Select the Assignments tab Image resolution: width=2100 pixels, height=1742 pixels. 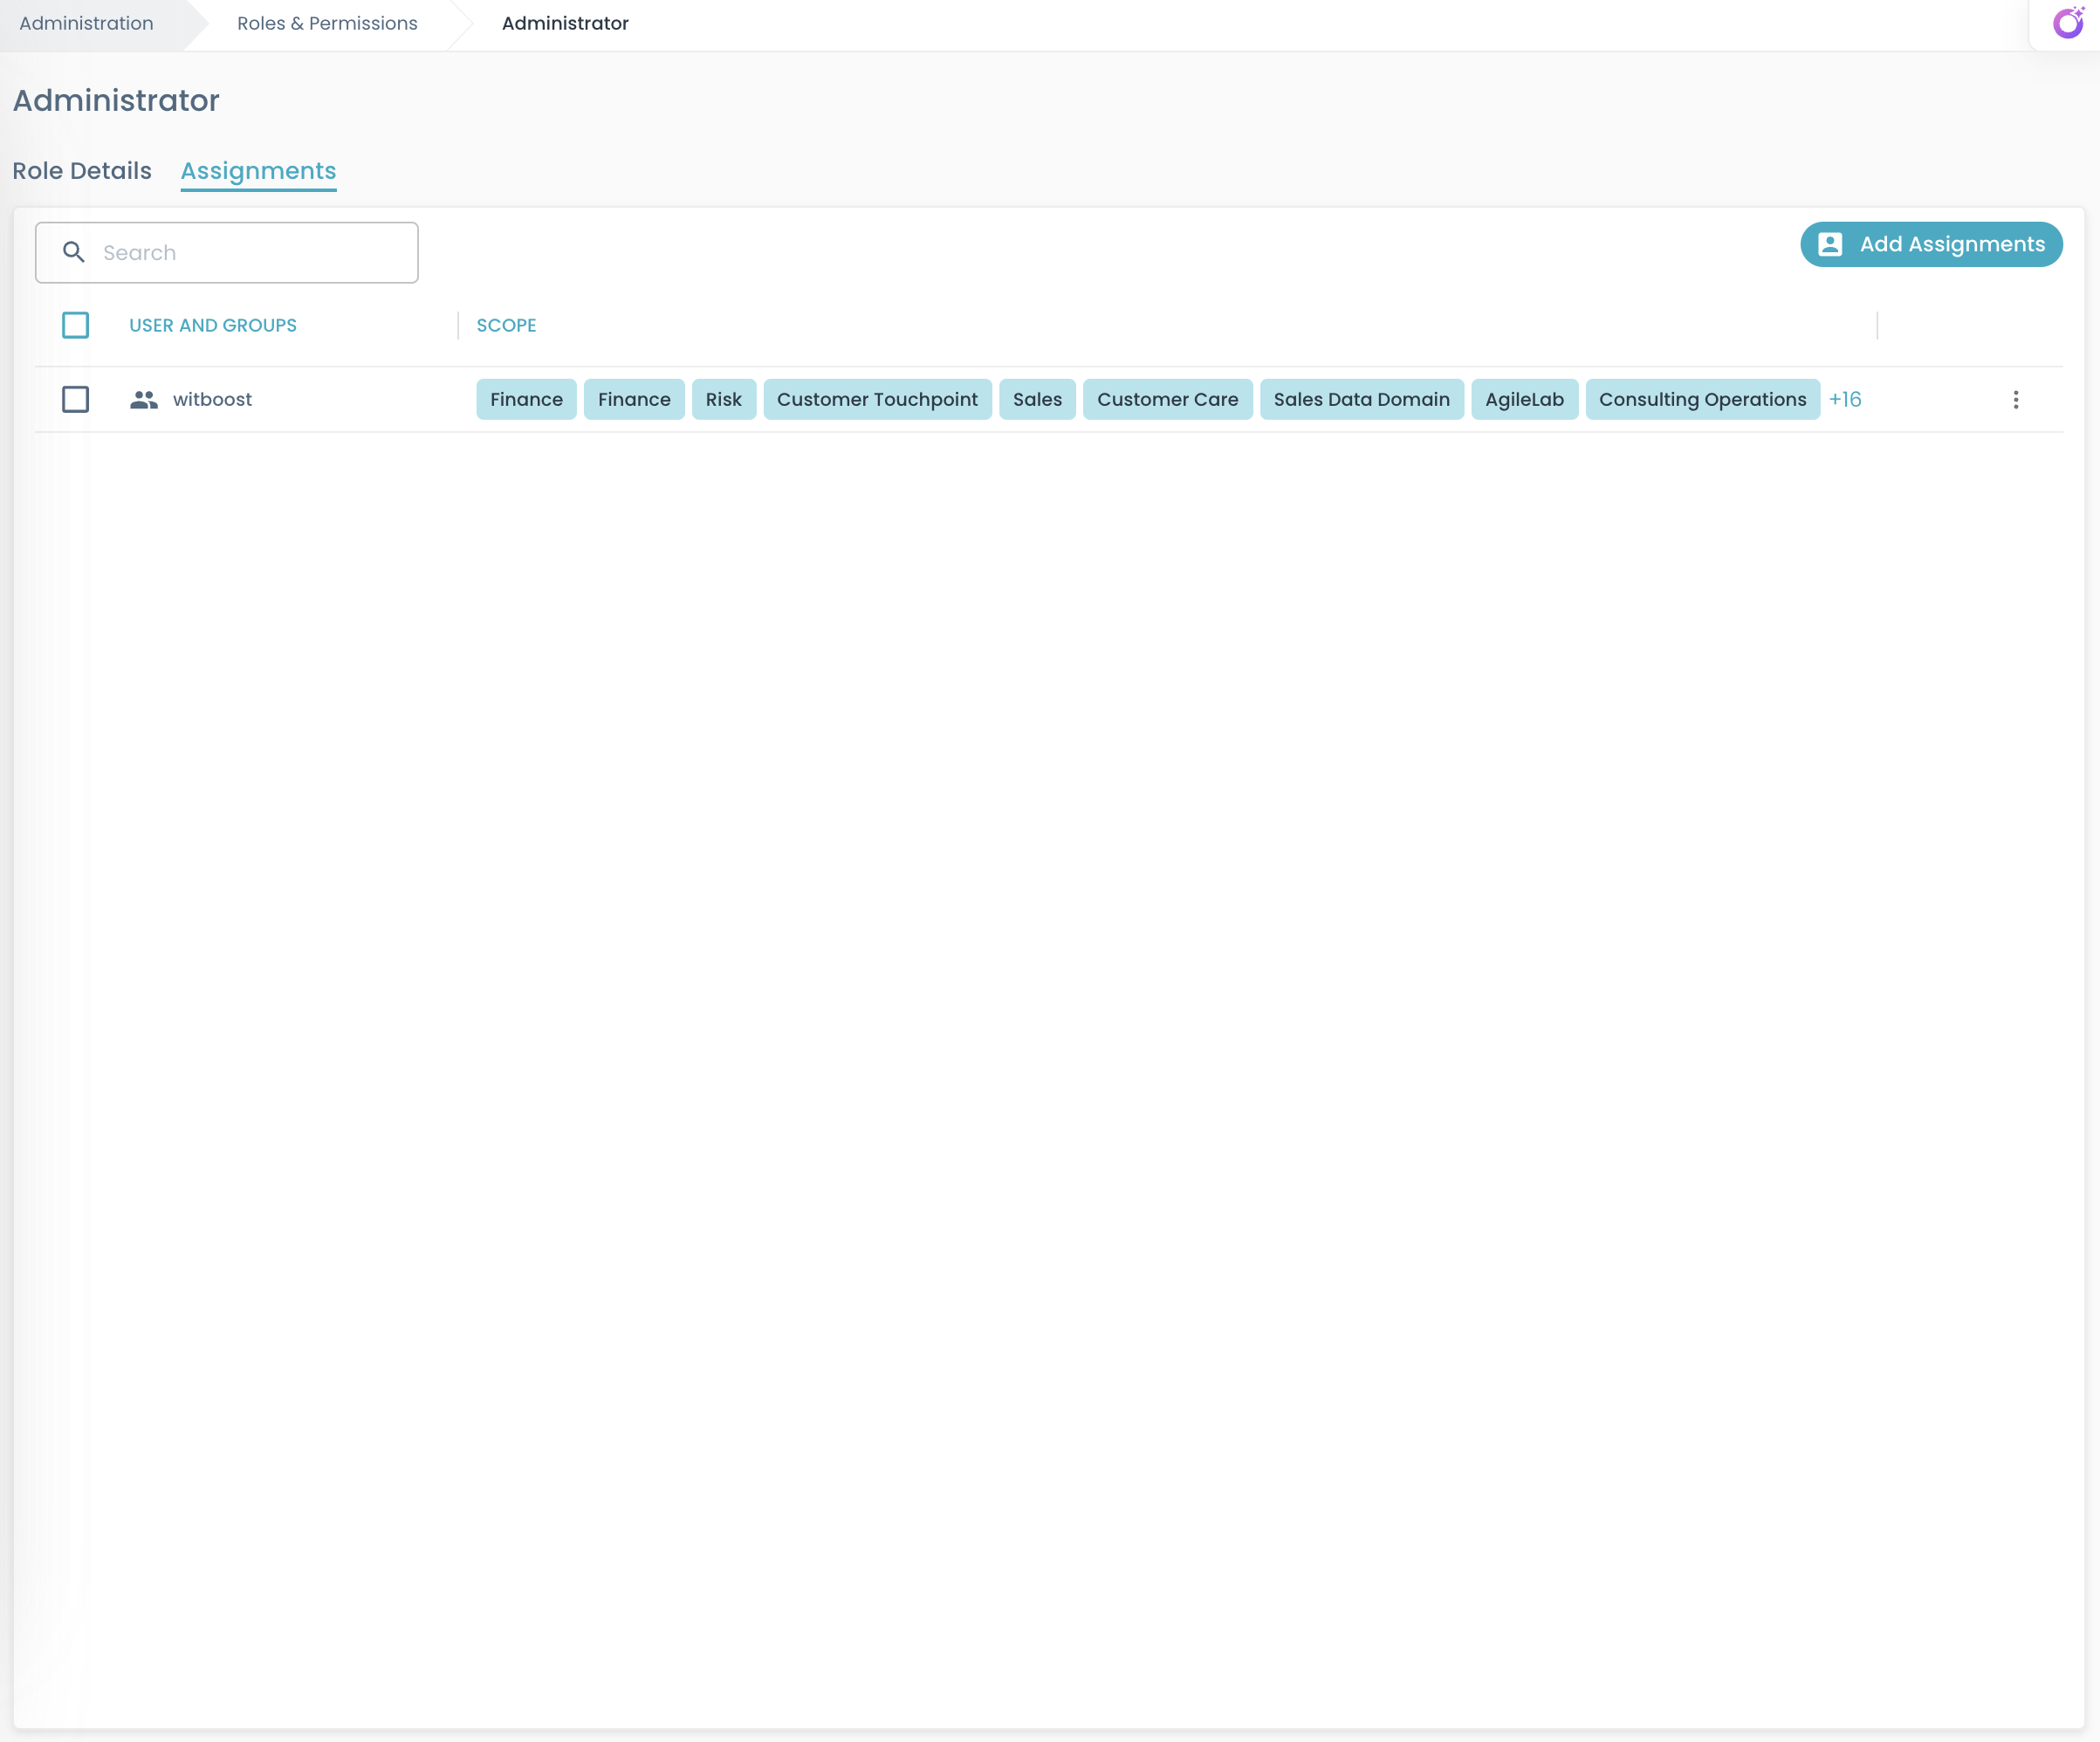(x=258, y=171)
